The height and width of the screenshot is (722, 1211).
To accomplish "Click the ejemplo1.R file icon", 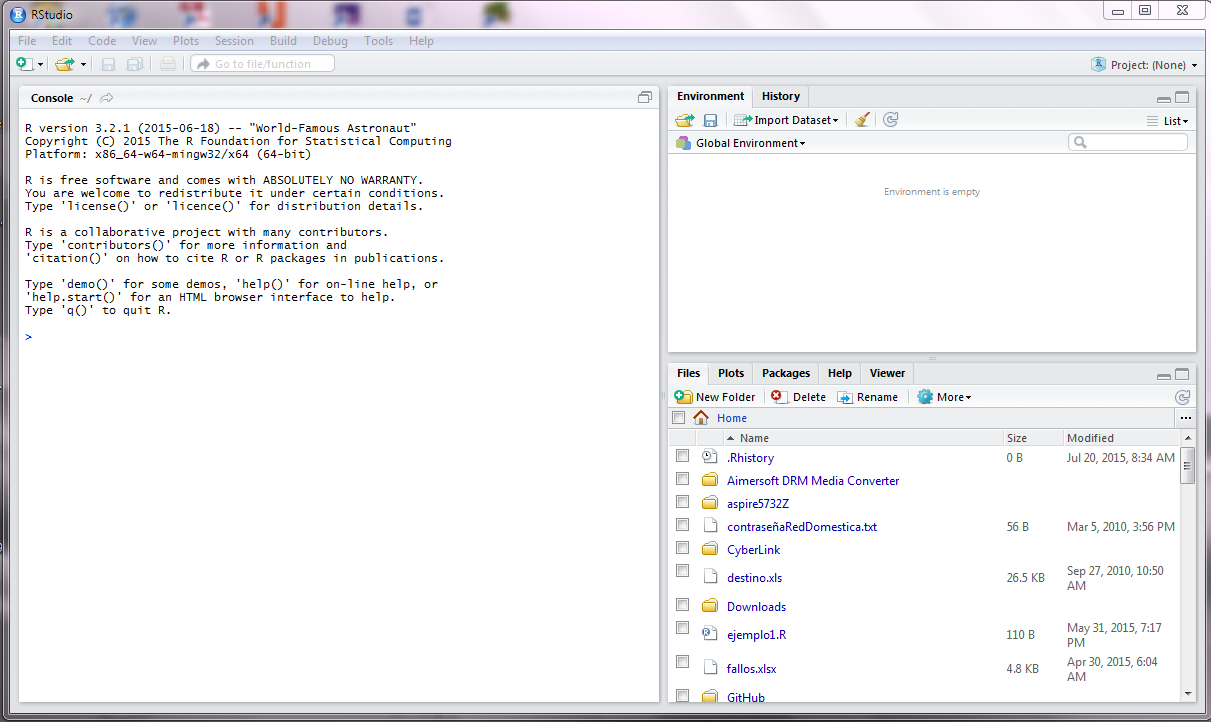I will [710, 634].
